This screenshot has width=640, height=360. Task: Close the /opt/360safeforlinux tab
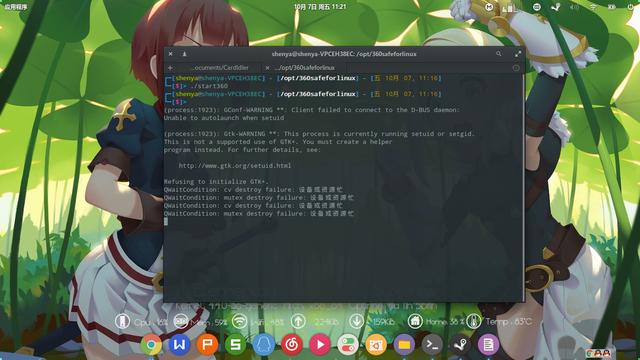(x=267, y=68)
